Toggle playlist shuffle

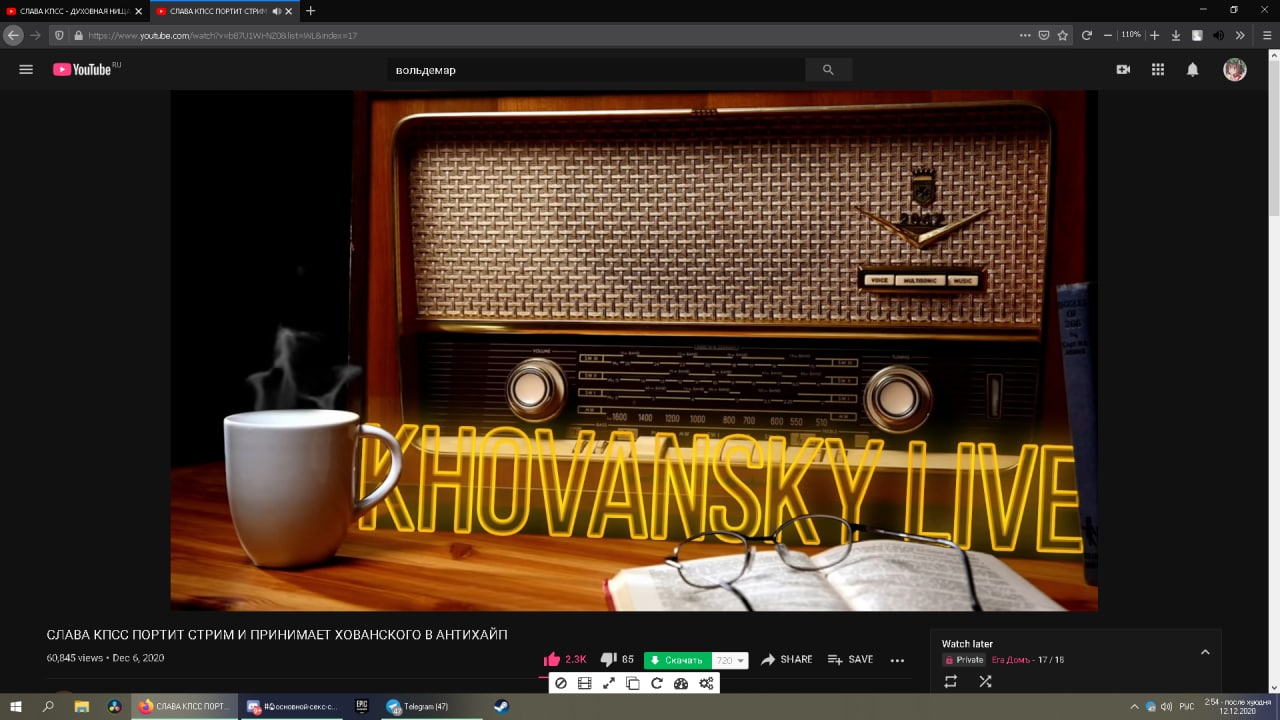click(985, 681)
